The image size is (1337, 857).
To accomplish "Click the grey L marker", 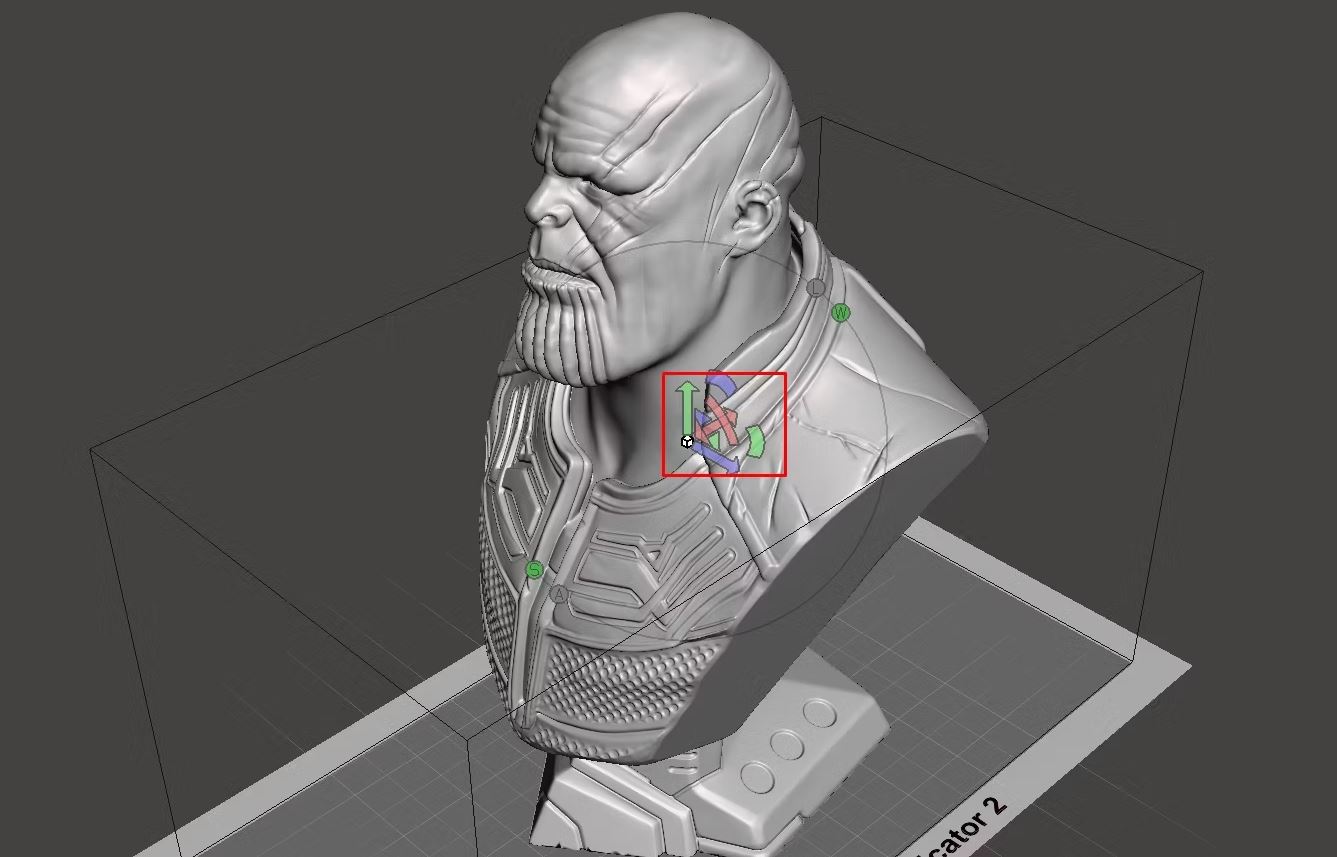I will coord(816,288).
